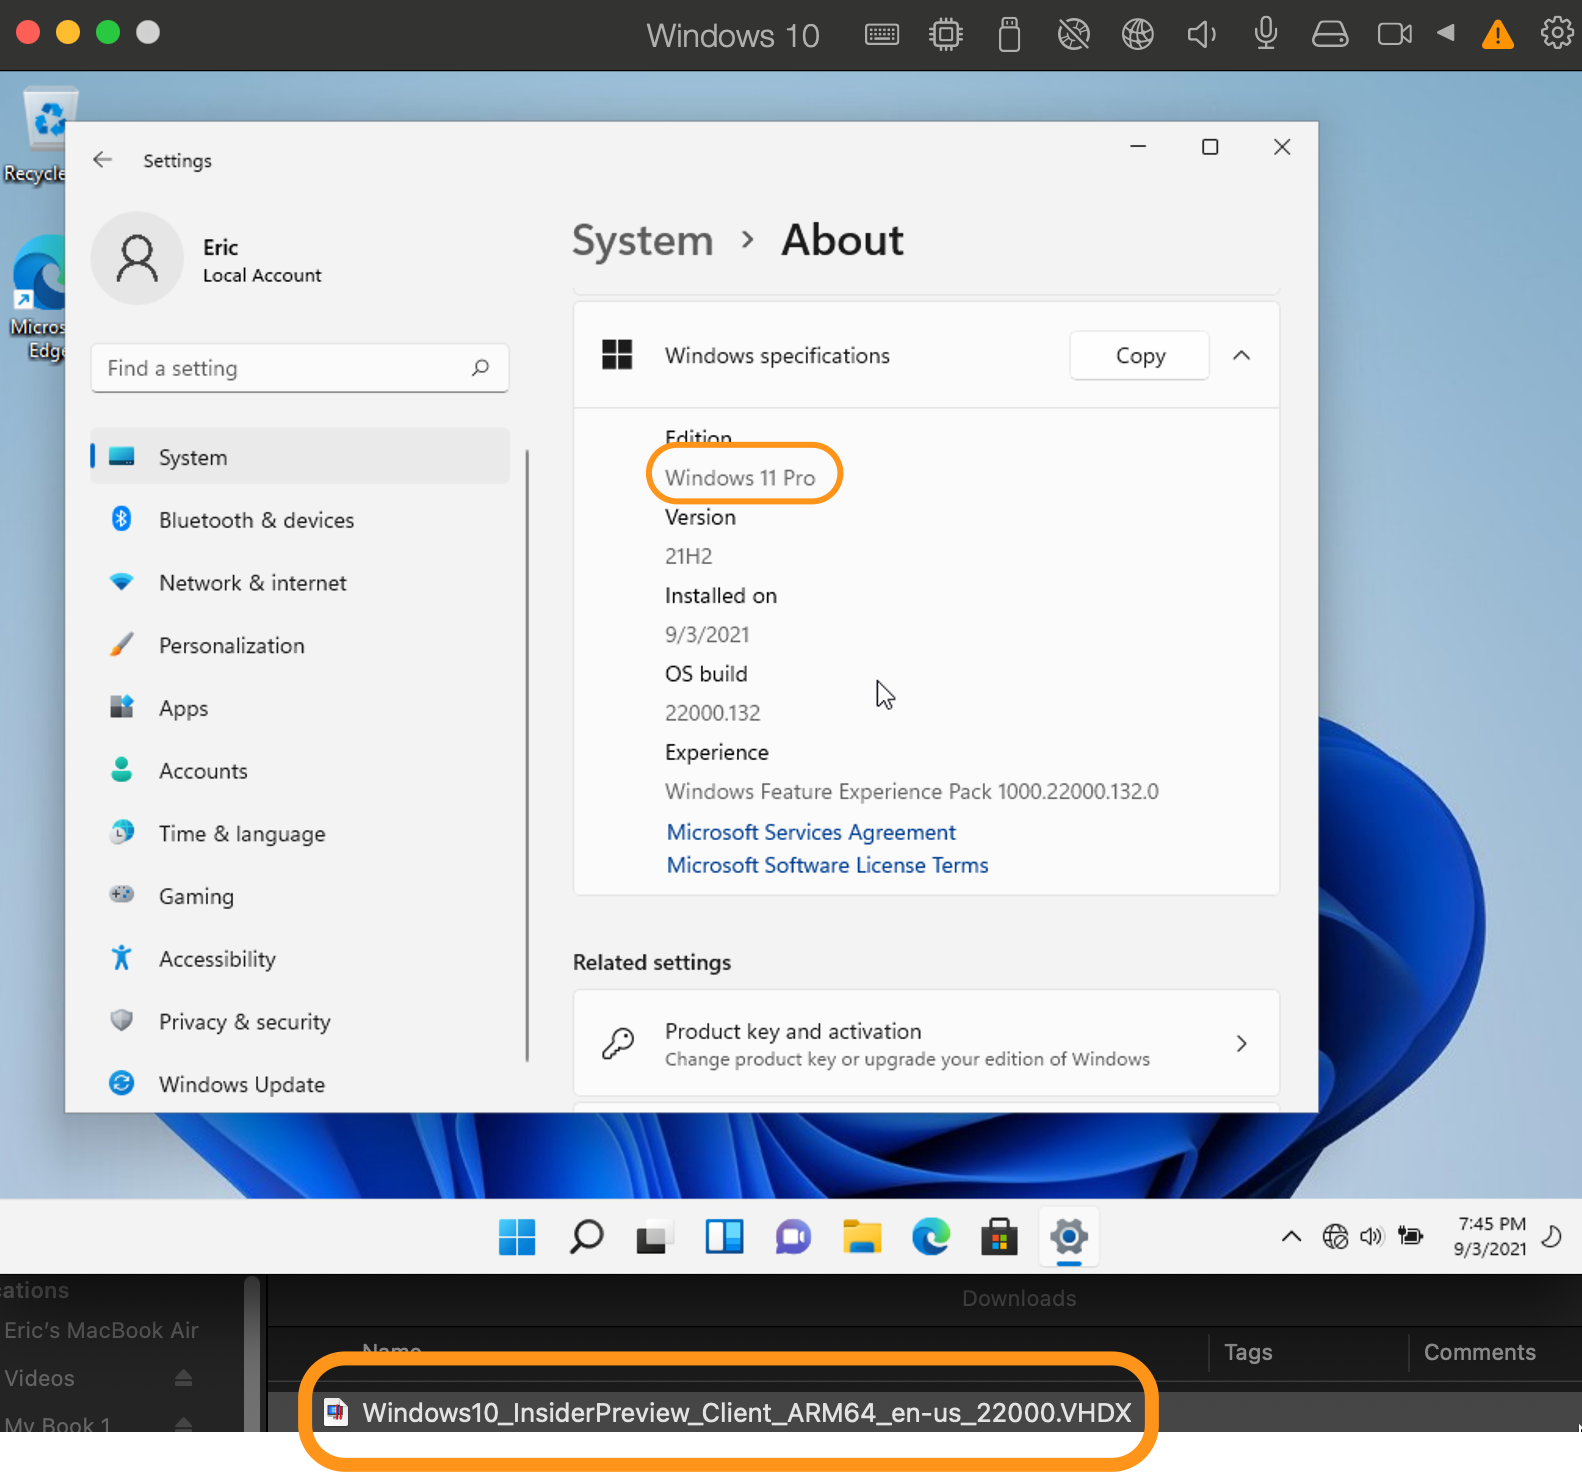This screenshot has height=1472, width=1582.
Task: Open the Windows Start menu
Action: pos(517,1237)
